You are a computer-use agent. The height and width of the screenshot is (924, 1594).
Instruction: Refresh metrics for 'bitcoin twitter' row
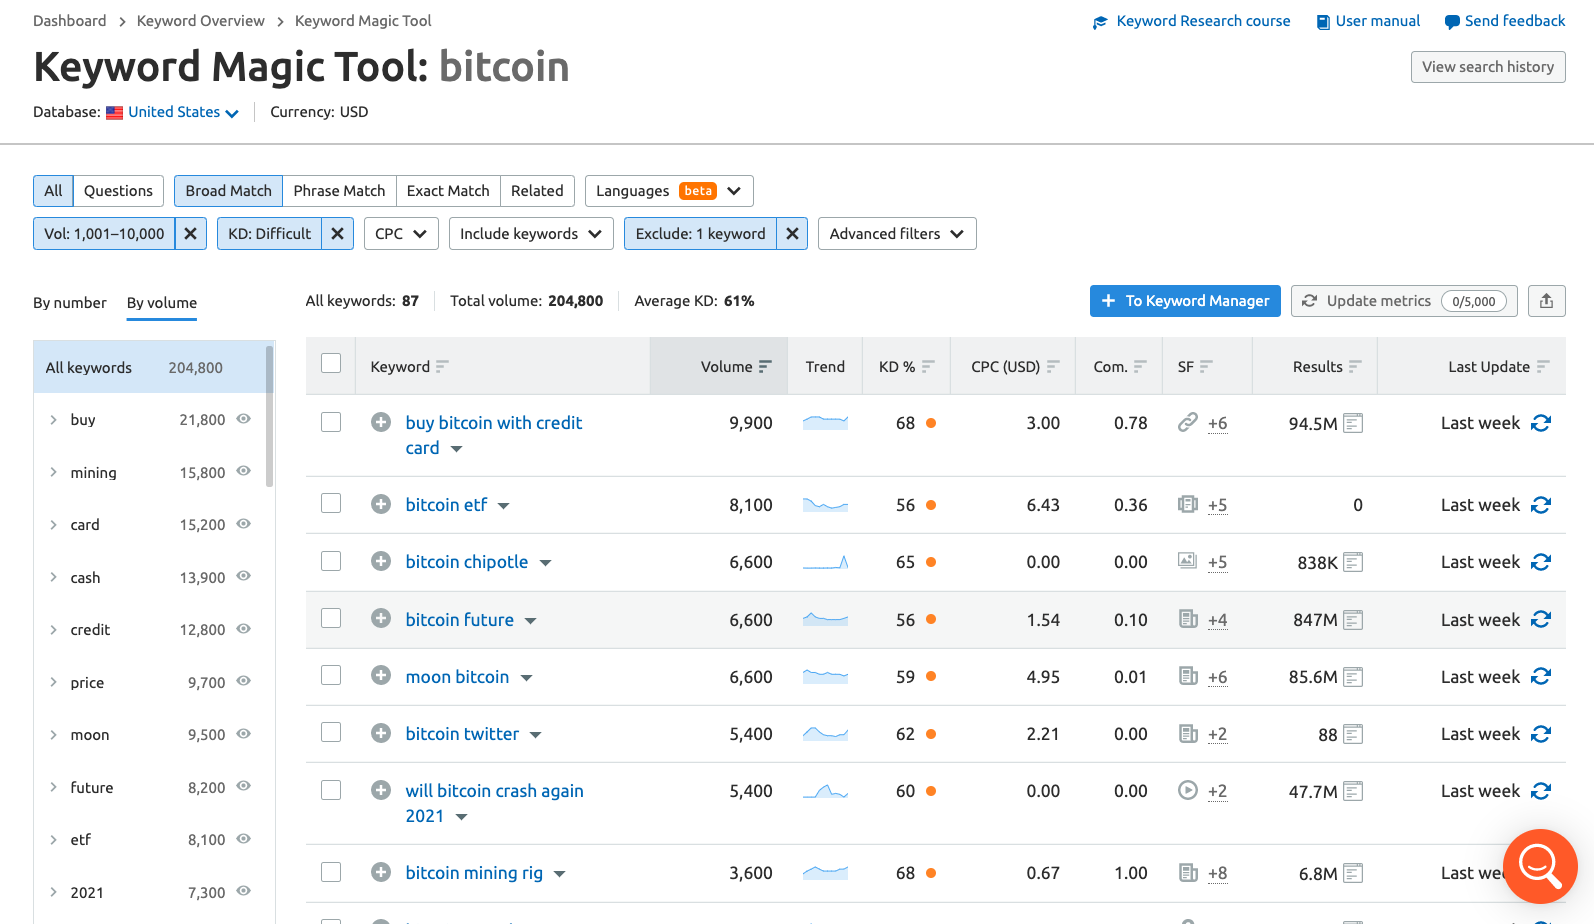(x=1541, y=734)
